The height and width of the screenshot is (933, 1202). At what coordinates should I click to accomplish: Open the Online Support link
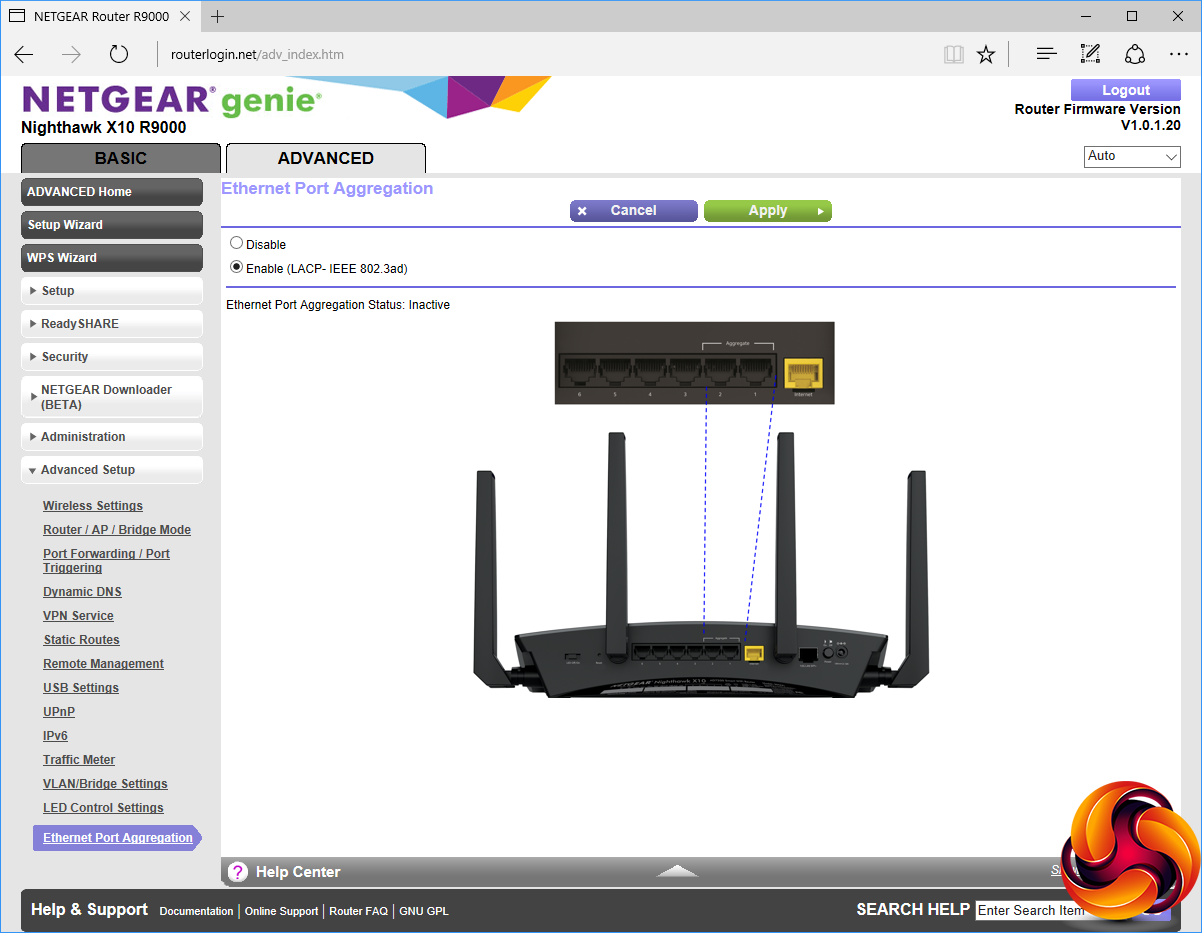click(281, 911)
